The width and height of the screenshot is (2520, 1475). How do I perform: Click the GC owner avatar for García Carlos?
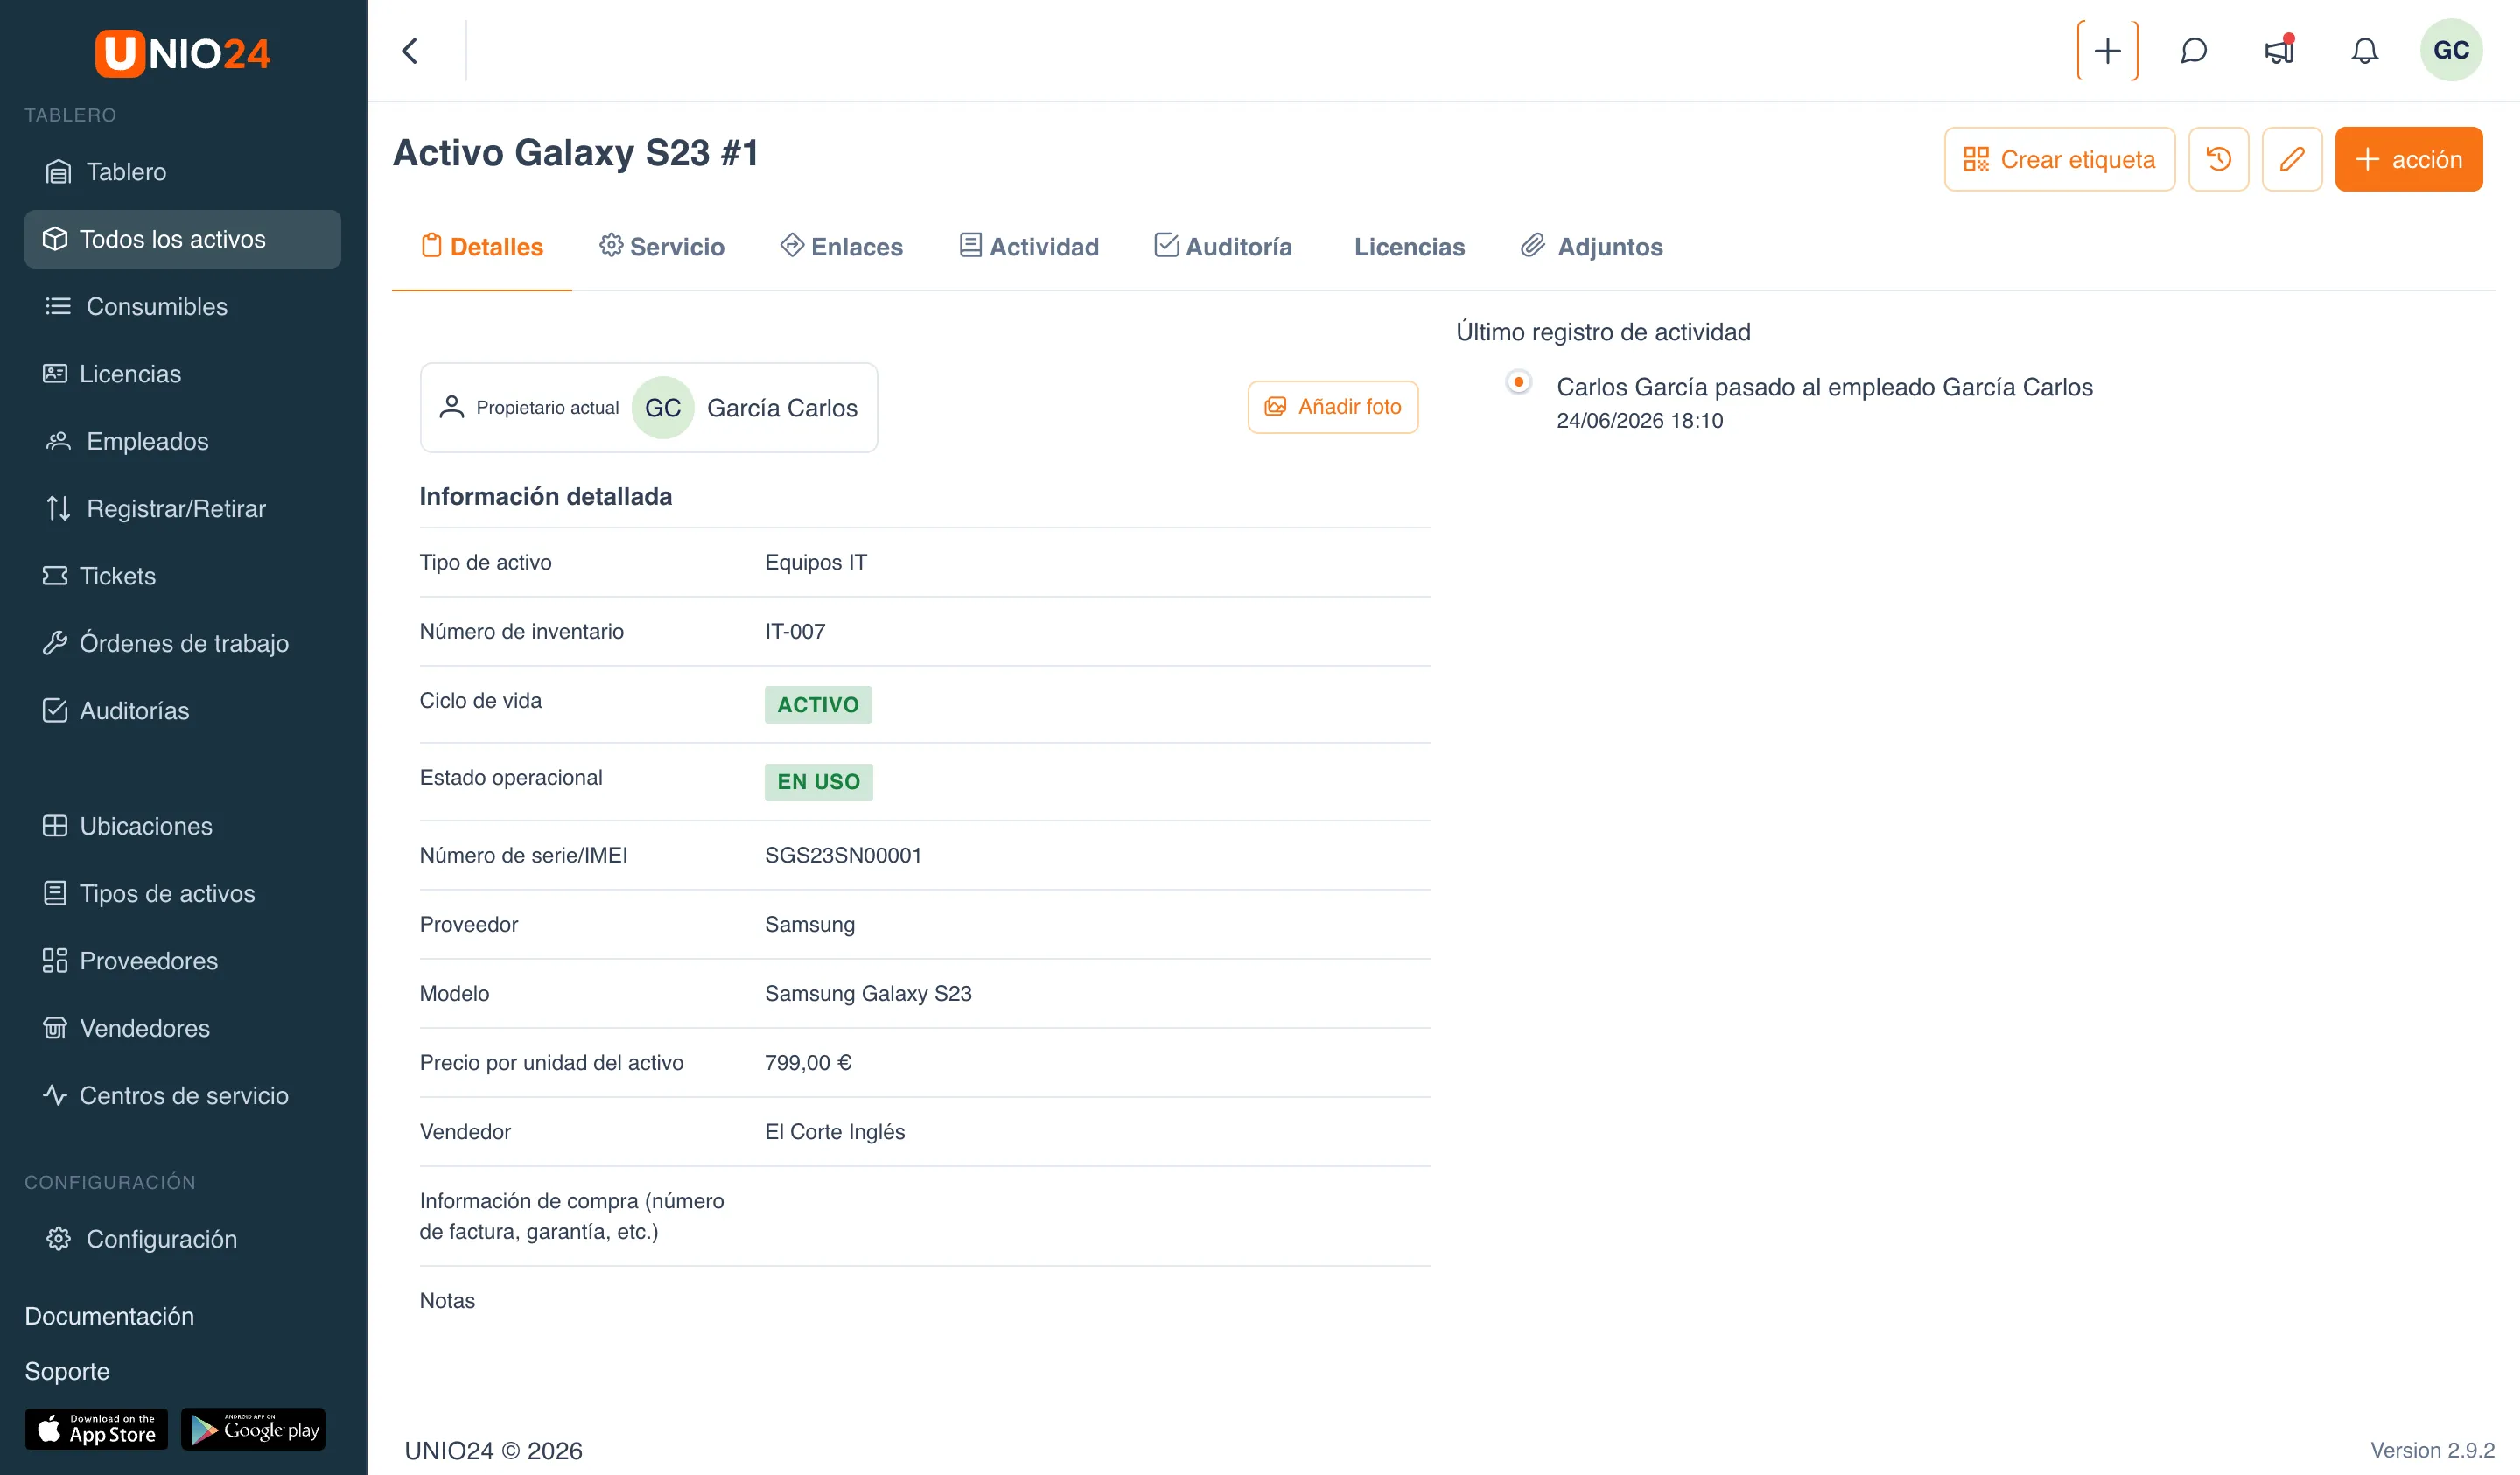[662, 408]
